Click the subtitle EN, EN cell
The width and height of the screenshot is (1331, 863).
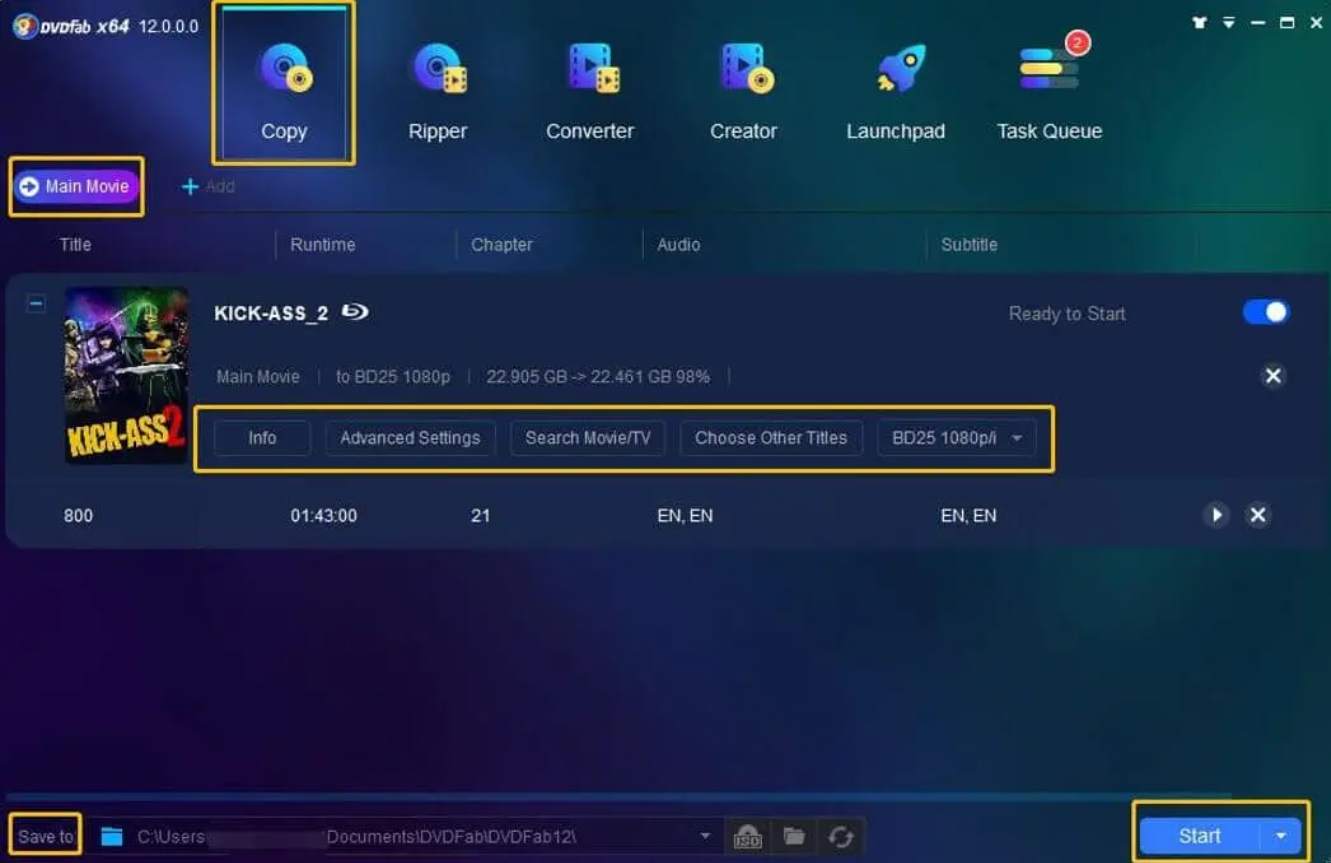pos(968,516)
